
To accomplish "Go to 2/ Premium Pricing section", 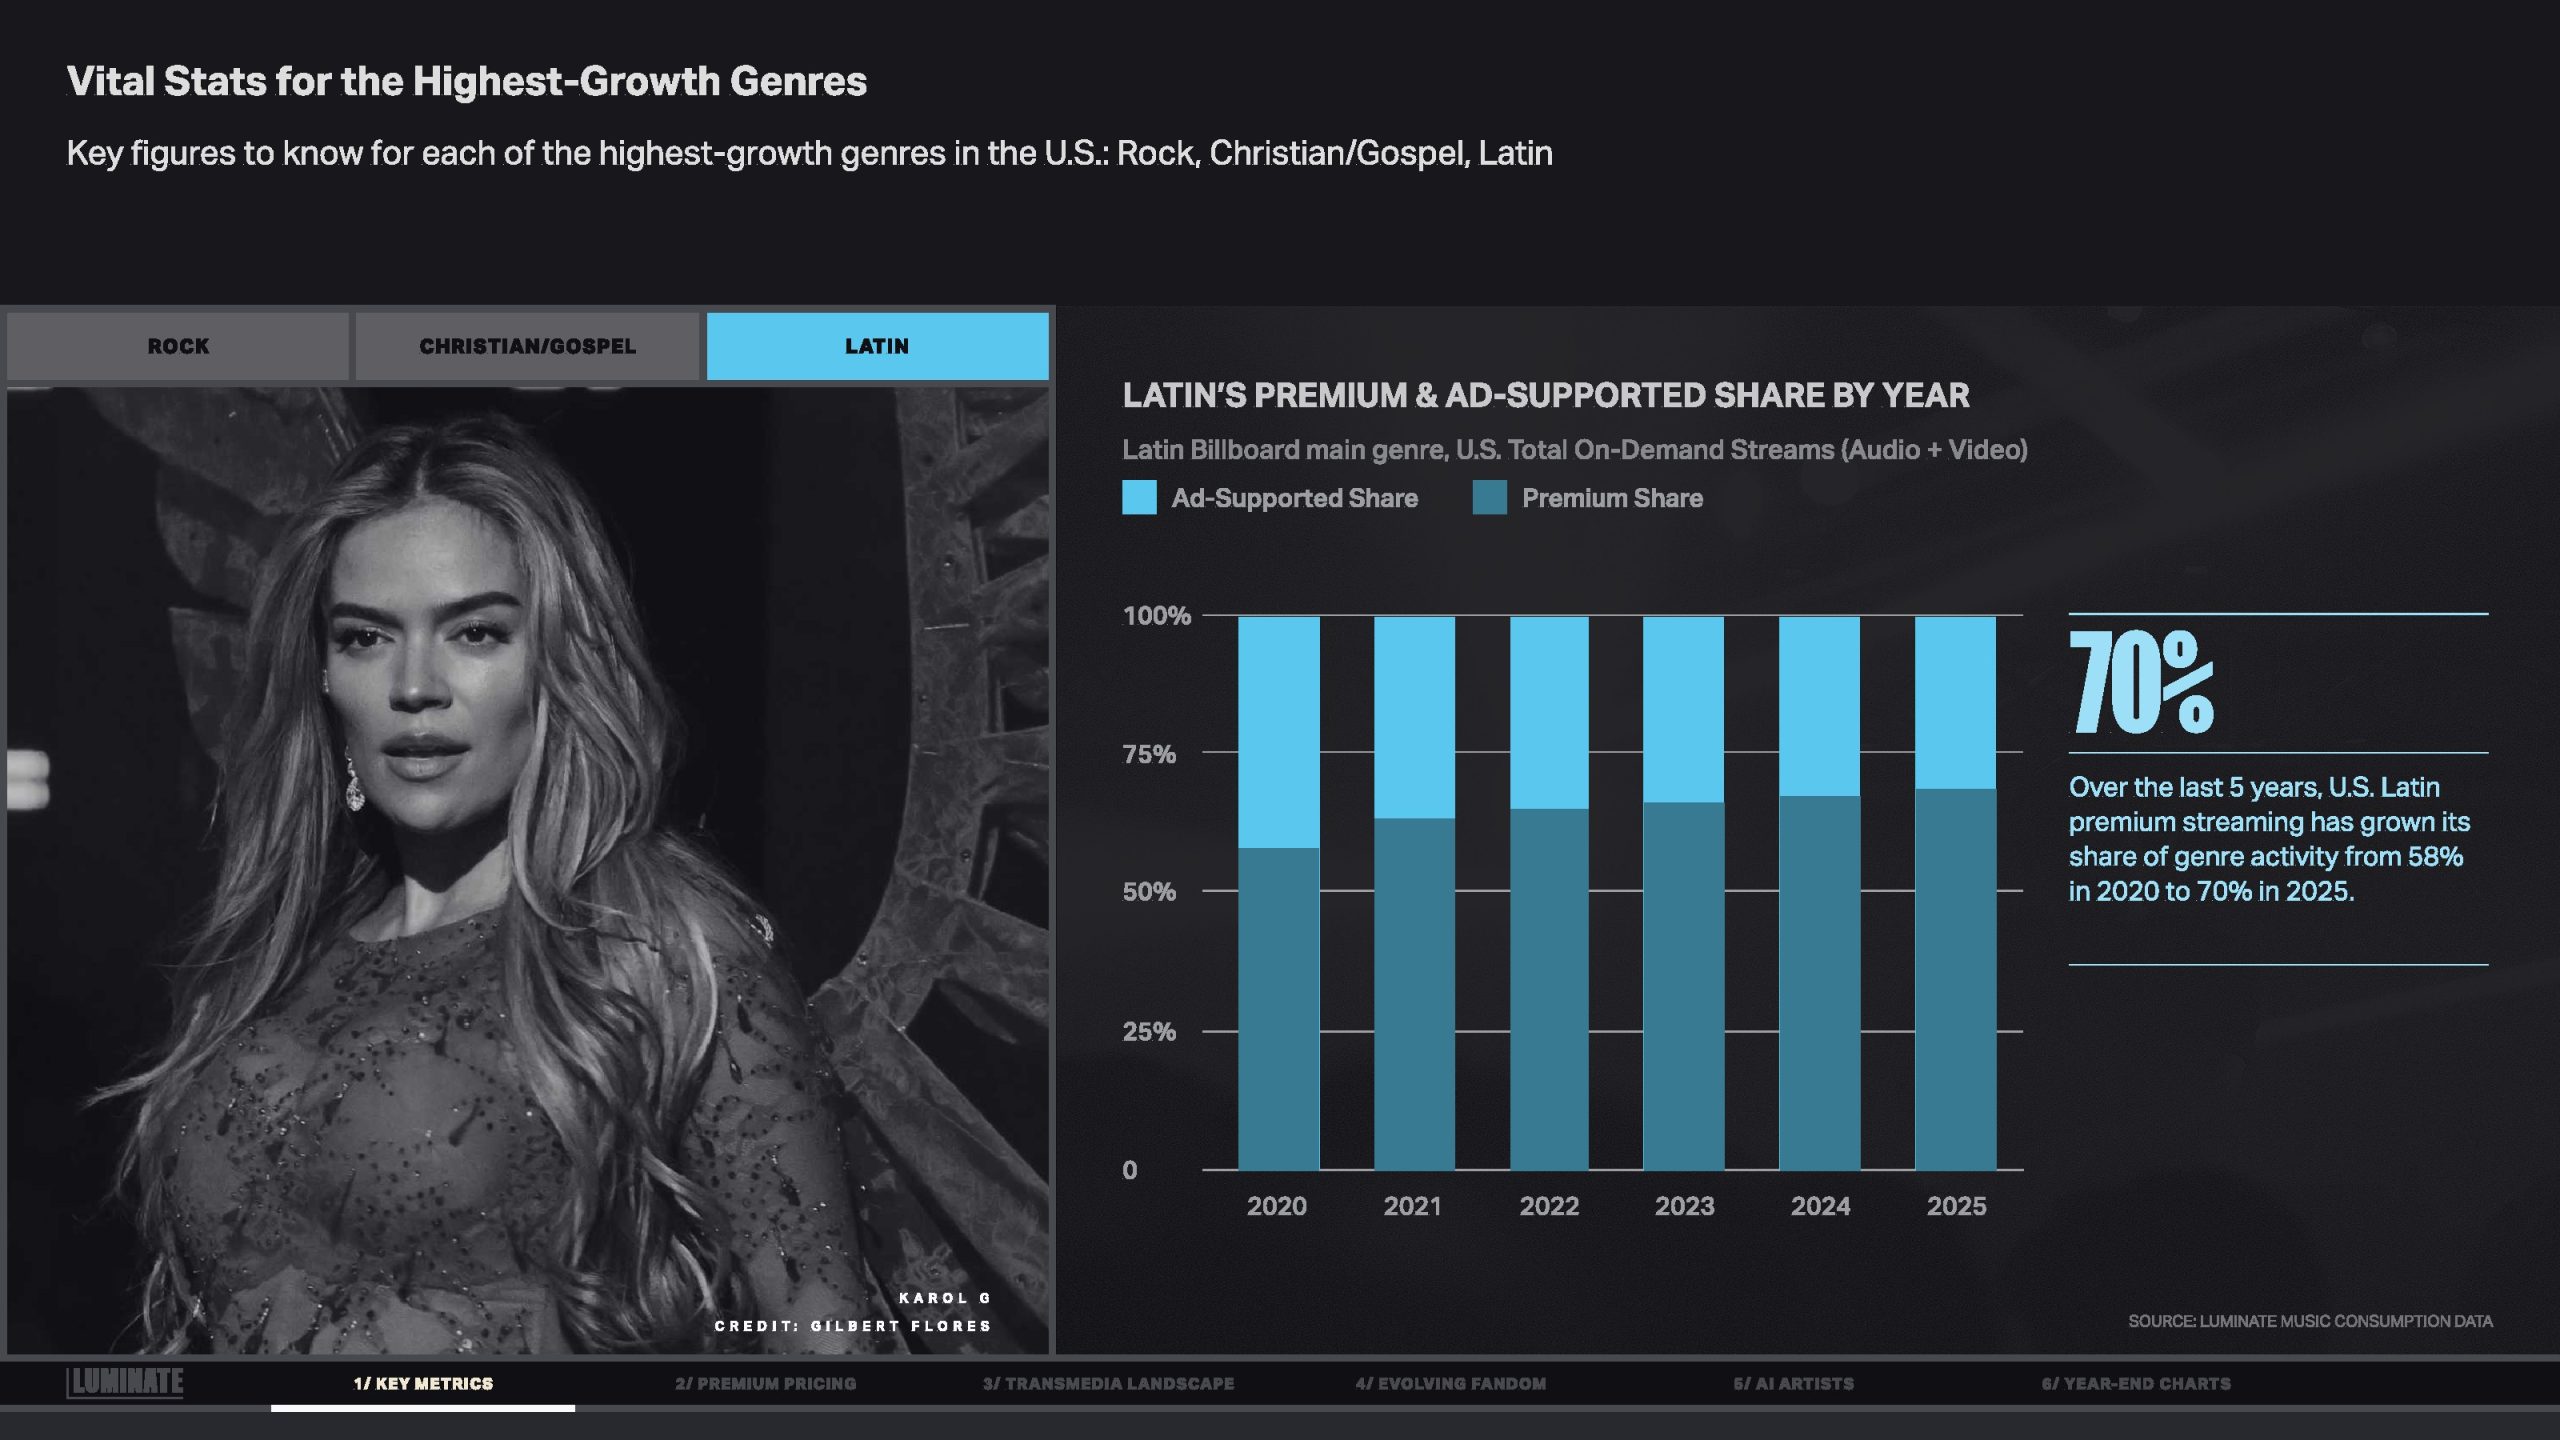I will pyautogui.click(x=765, y=1383).
